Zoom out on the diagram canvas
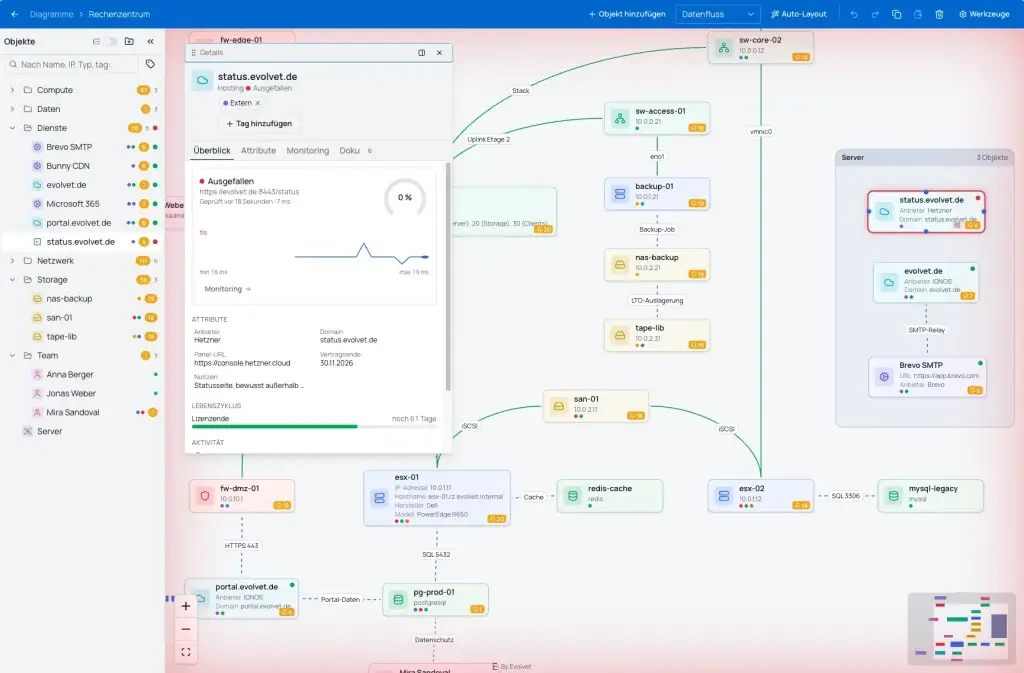Screen dimensions: 1024x673 pos(185,629)
